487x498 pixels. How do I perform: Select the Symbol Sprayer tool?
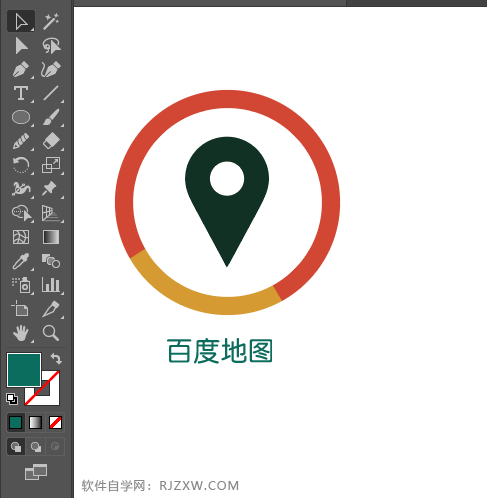point(21,285)
